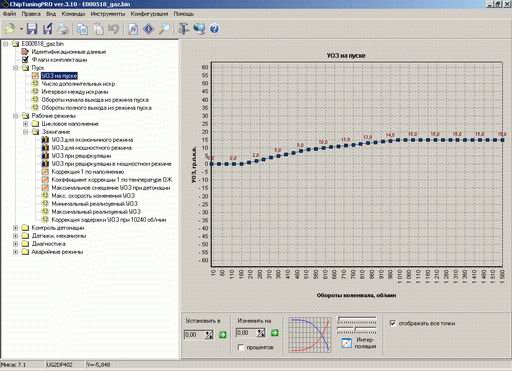Select УОЗ для мощностного режима
The width and height of the screenshot is (512, 371).
pyautogui.click(x=92, y=148)
